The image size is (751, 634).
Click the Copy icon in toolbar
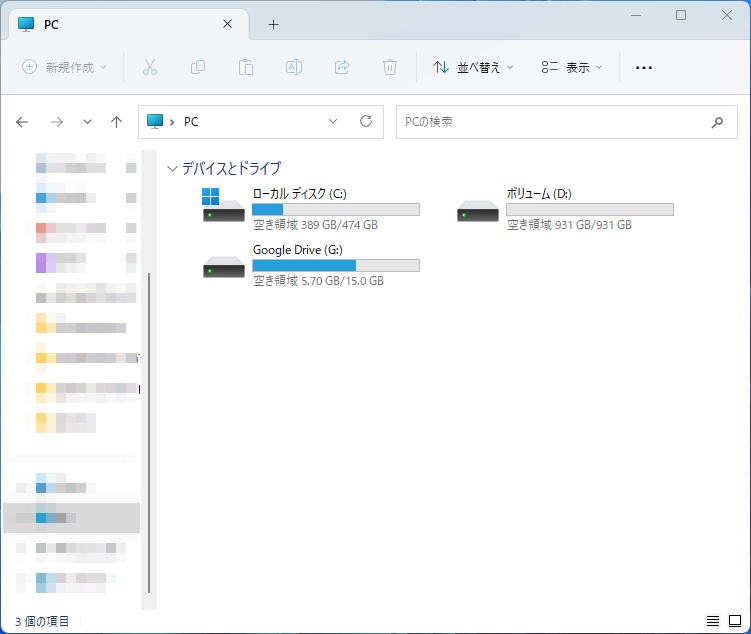coord(198,67)
